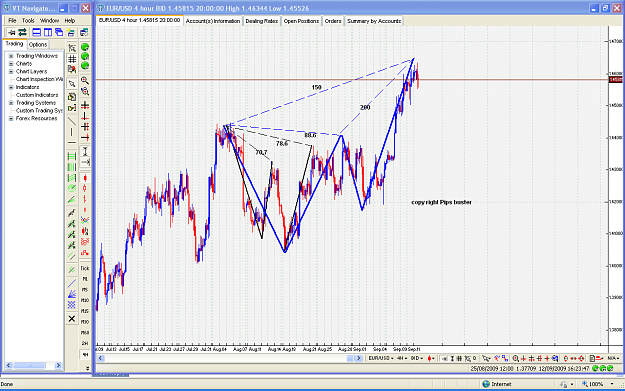Select the horizontal line drawing tool
This screenshot has height=391, width=625.
pos(72,142)
